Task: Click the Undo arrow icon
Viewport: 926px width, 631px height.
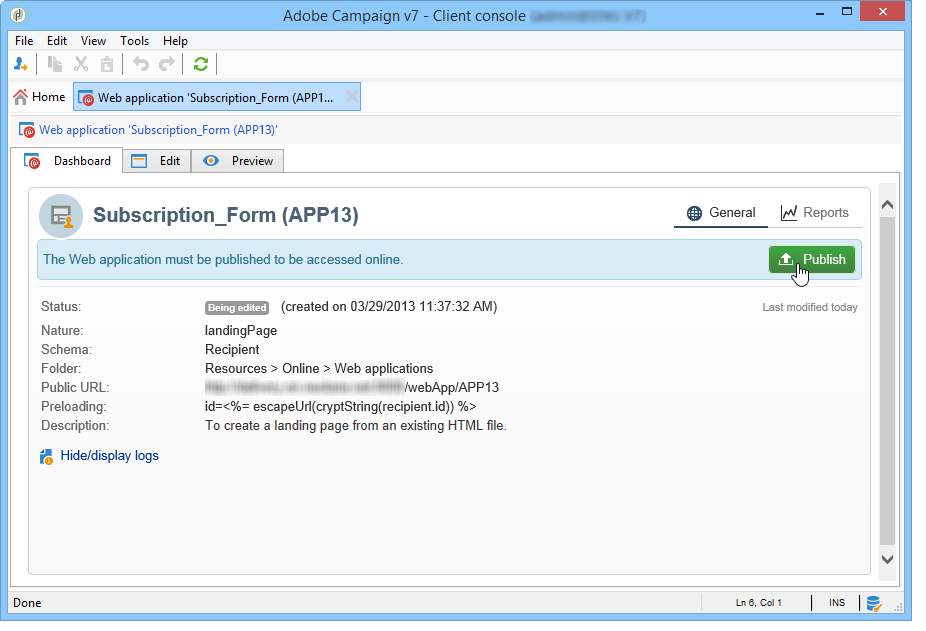Action: (x=141, y=64)
